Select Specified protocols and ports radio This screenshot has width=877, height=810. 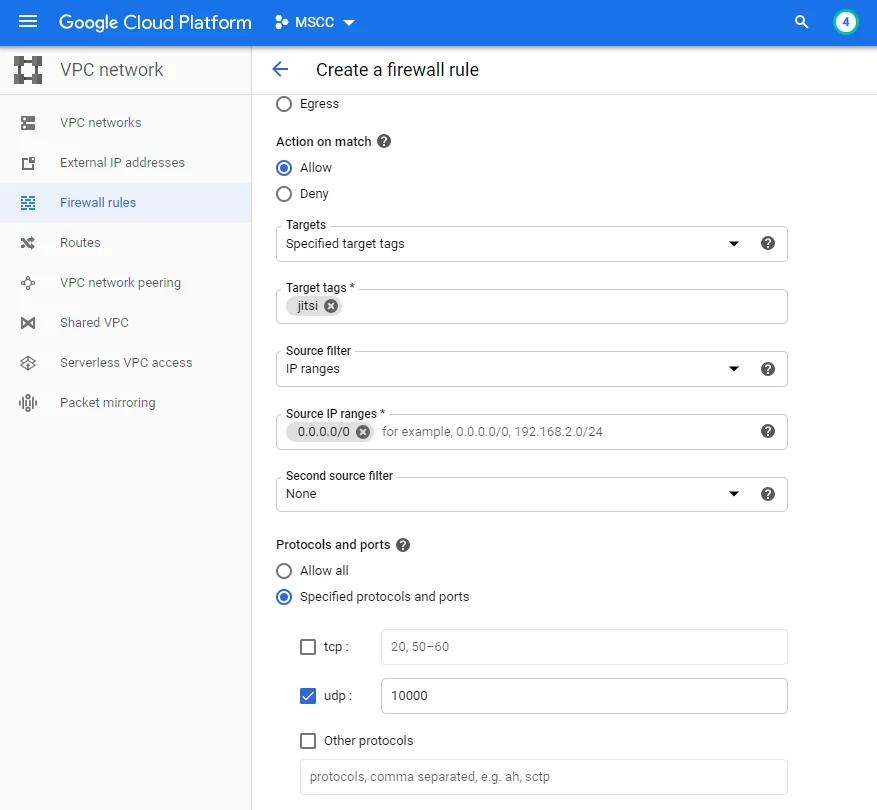(x=284, y=597)
